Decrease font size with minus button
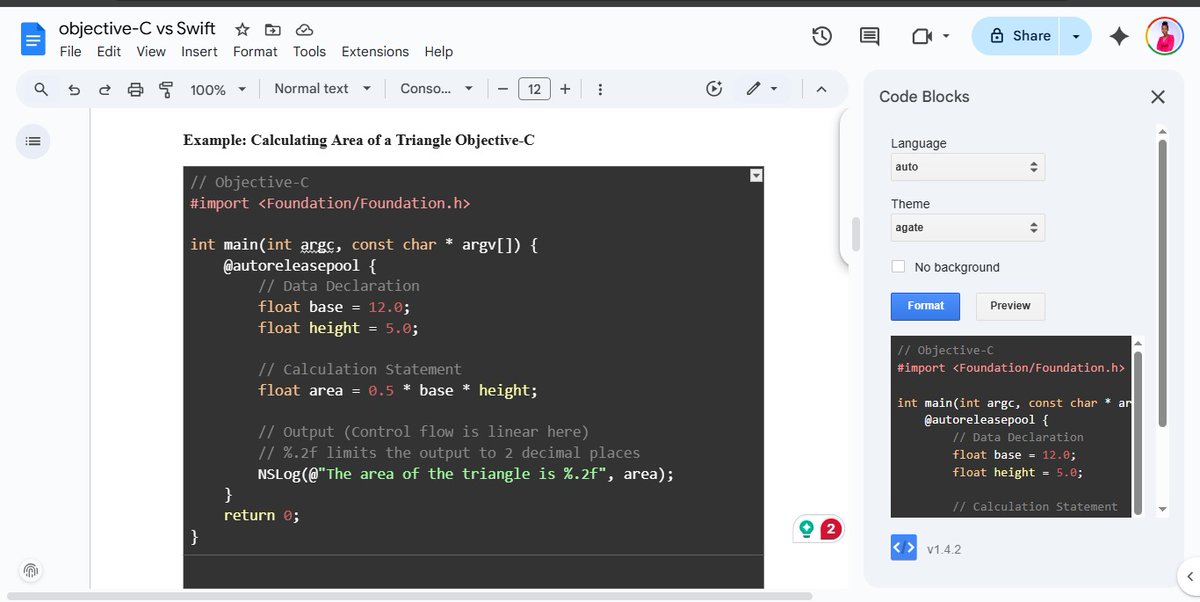Screen dimensions: 1200x602 502,89
